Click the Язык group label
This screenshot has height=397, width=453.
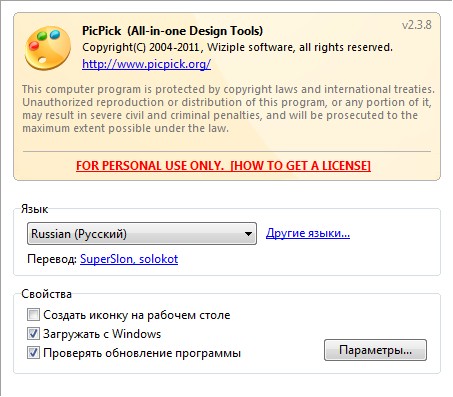point(34,209)
